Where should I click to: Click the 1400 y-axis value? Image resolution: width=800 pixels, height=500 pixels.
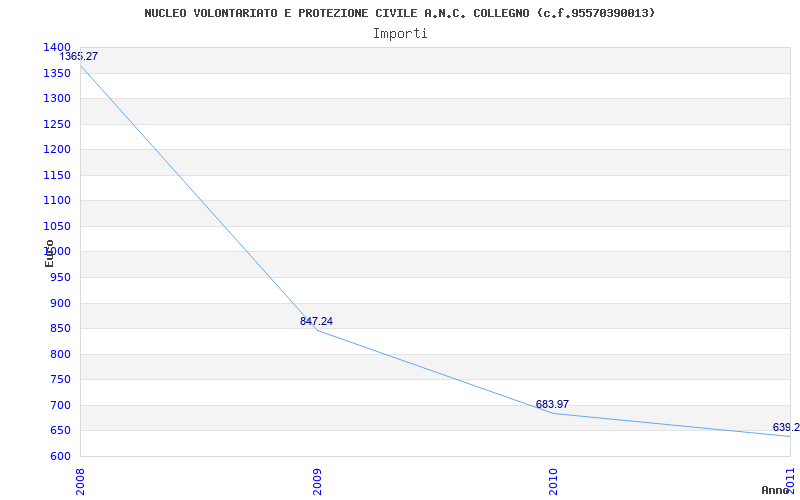(x=57, y=47)
